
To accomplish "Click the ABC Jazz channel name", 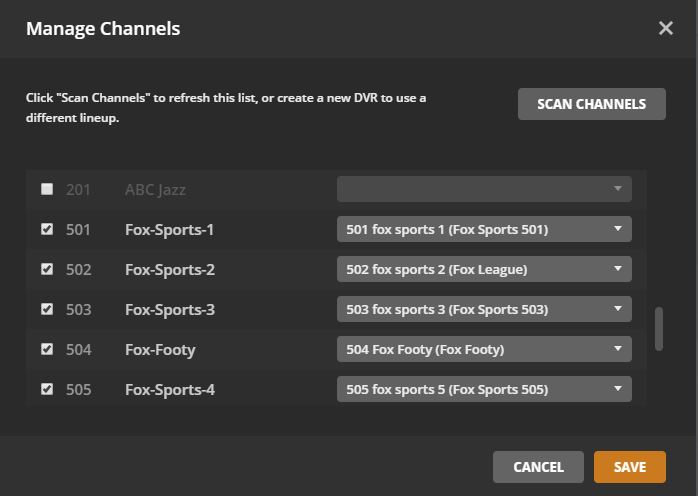I will point(155,190).
